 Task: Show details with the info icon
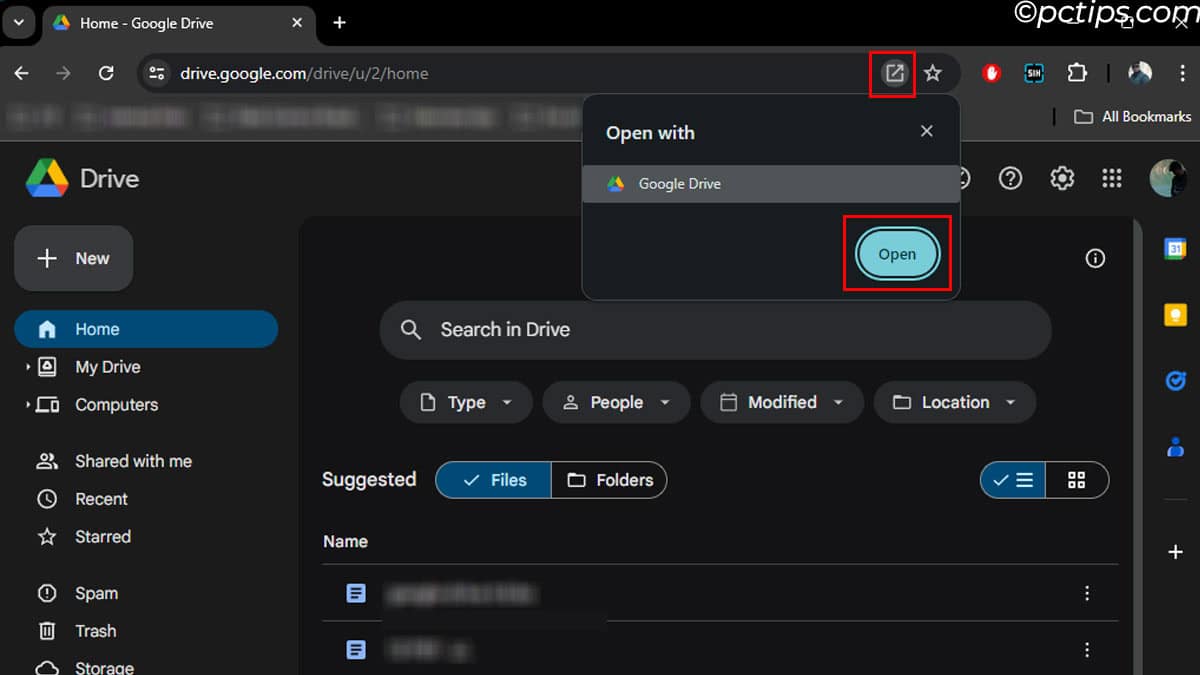[x=1096, y=259]
